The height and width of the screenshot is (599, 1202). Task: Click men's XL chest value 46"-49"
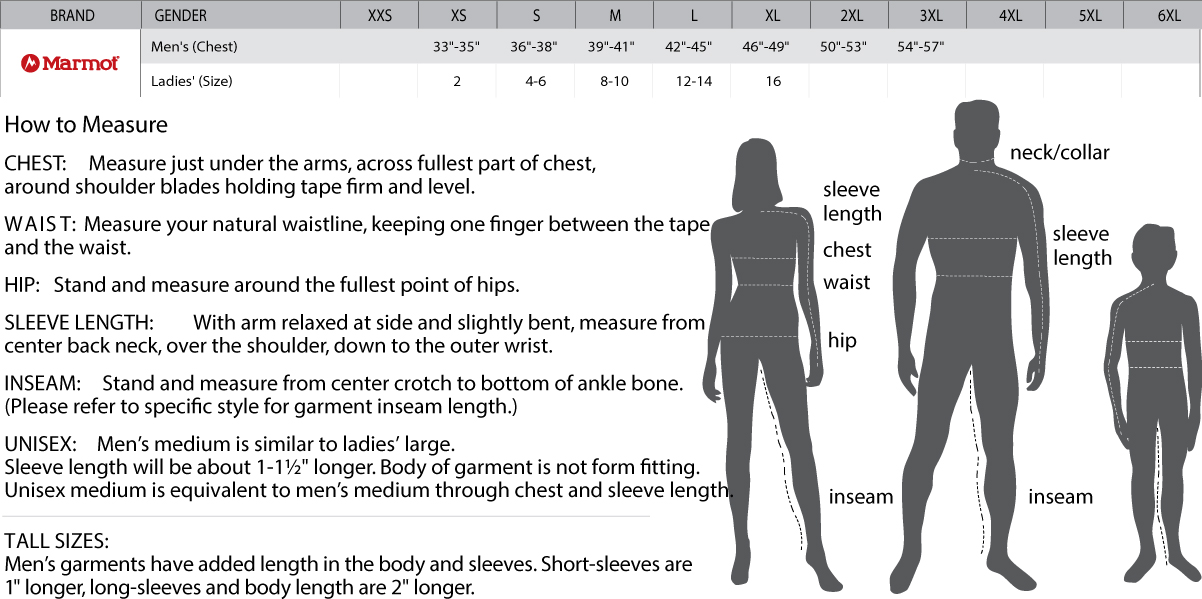point(768,47)
